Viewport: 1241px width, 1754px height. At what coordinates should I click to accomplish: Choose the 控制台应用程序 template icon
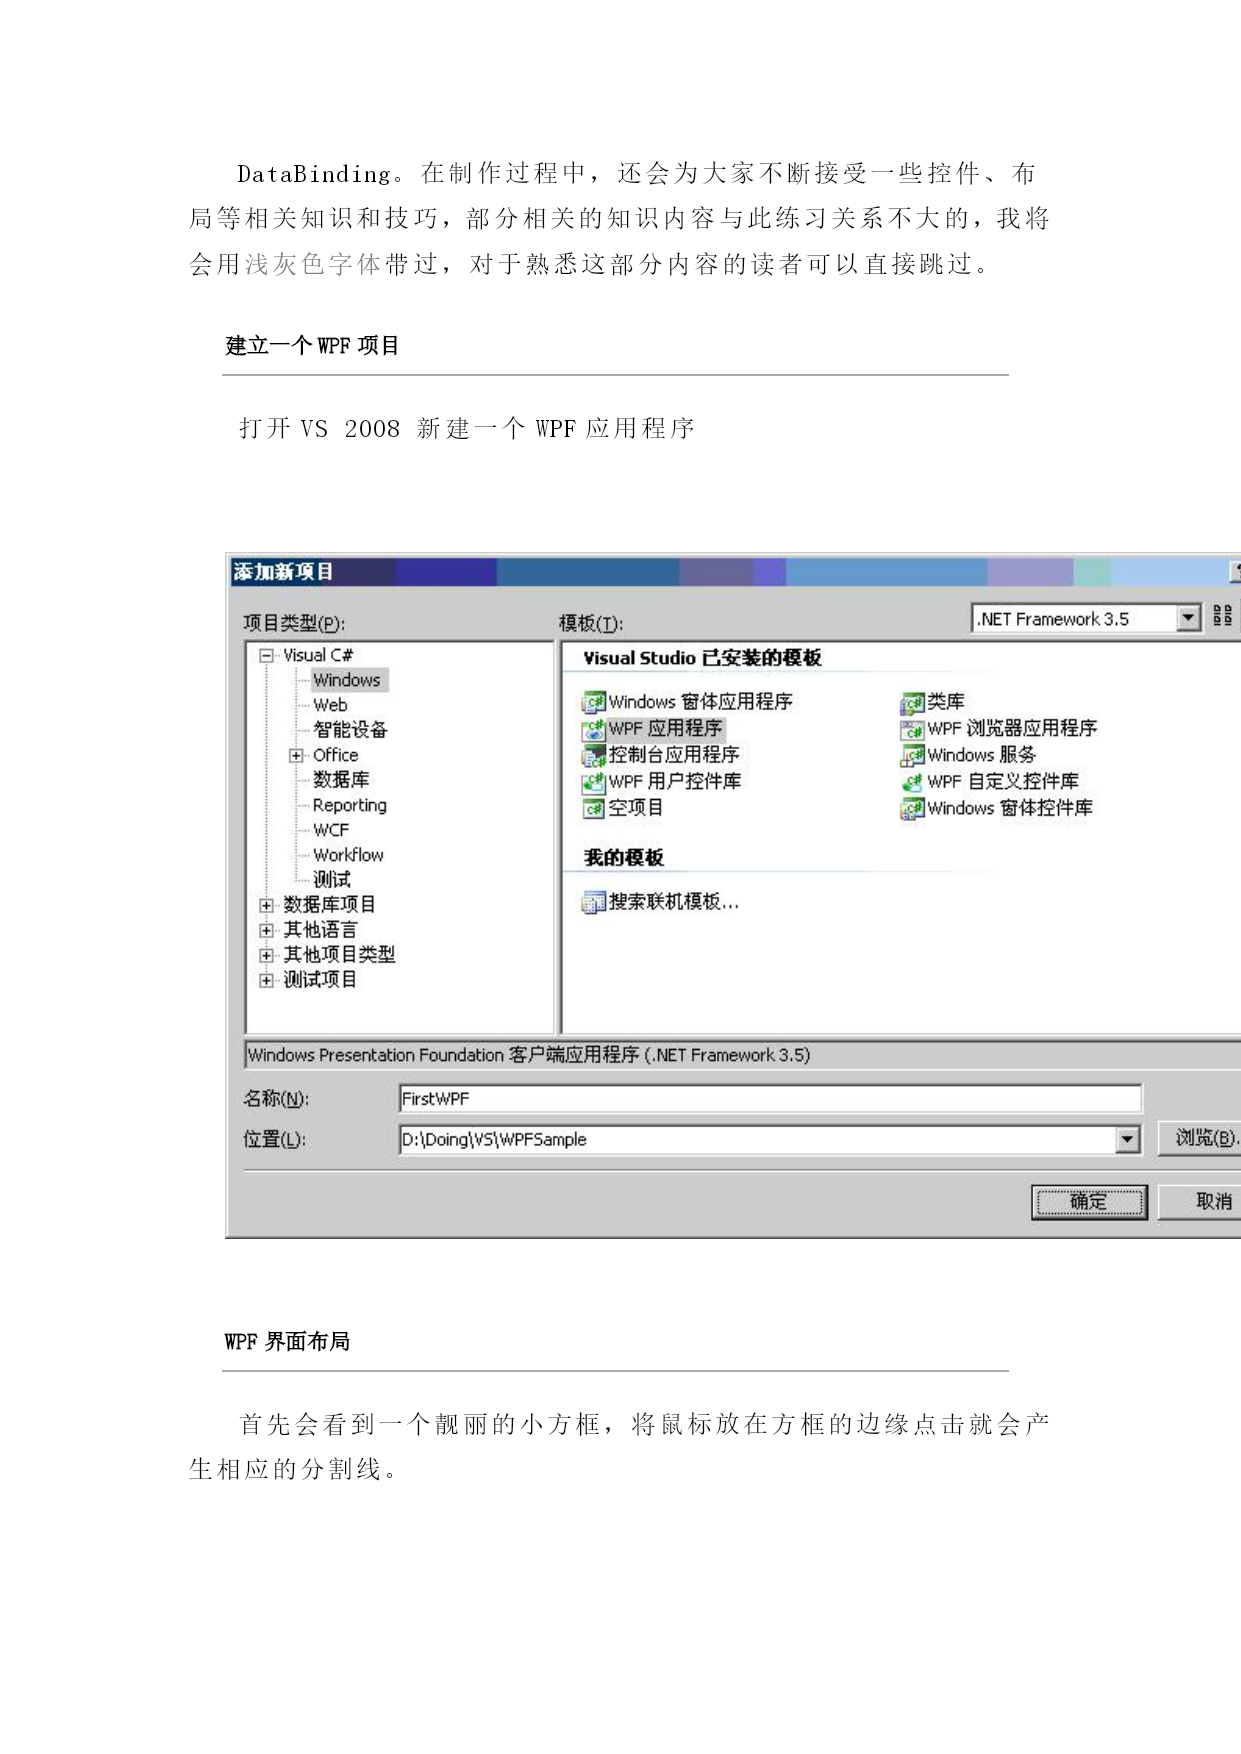tap(594, 755)
